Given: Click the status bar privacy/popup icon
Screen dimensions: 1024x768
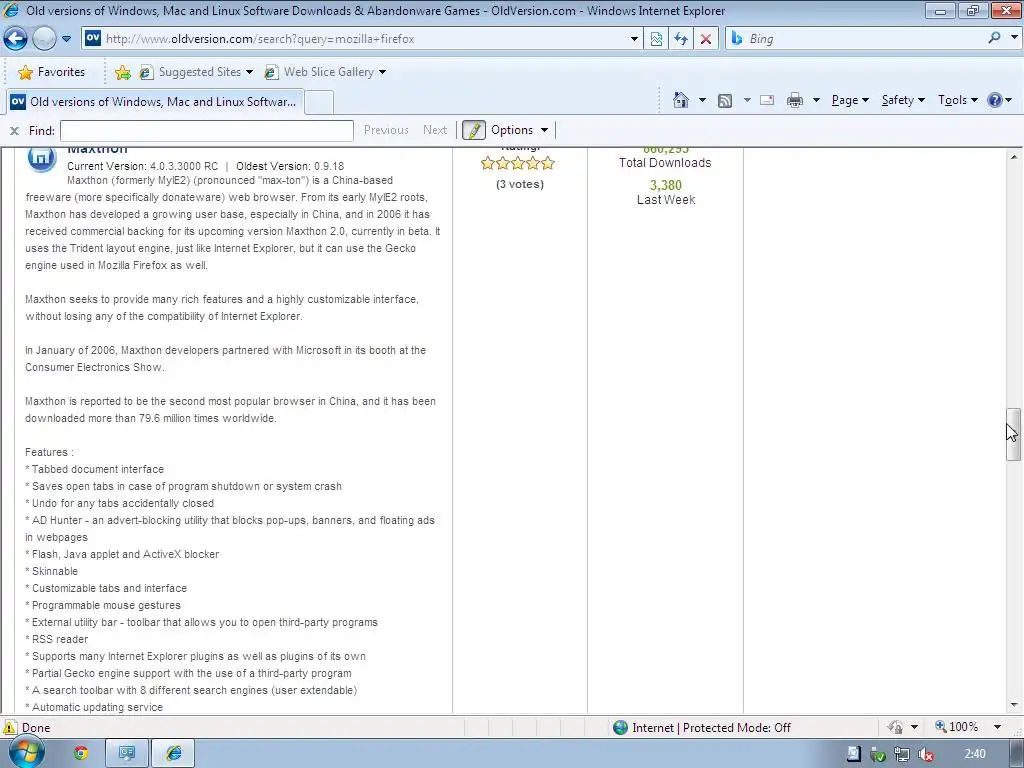Looking at the screenshot, I should [x=895, y=727].
